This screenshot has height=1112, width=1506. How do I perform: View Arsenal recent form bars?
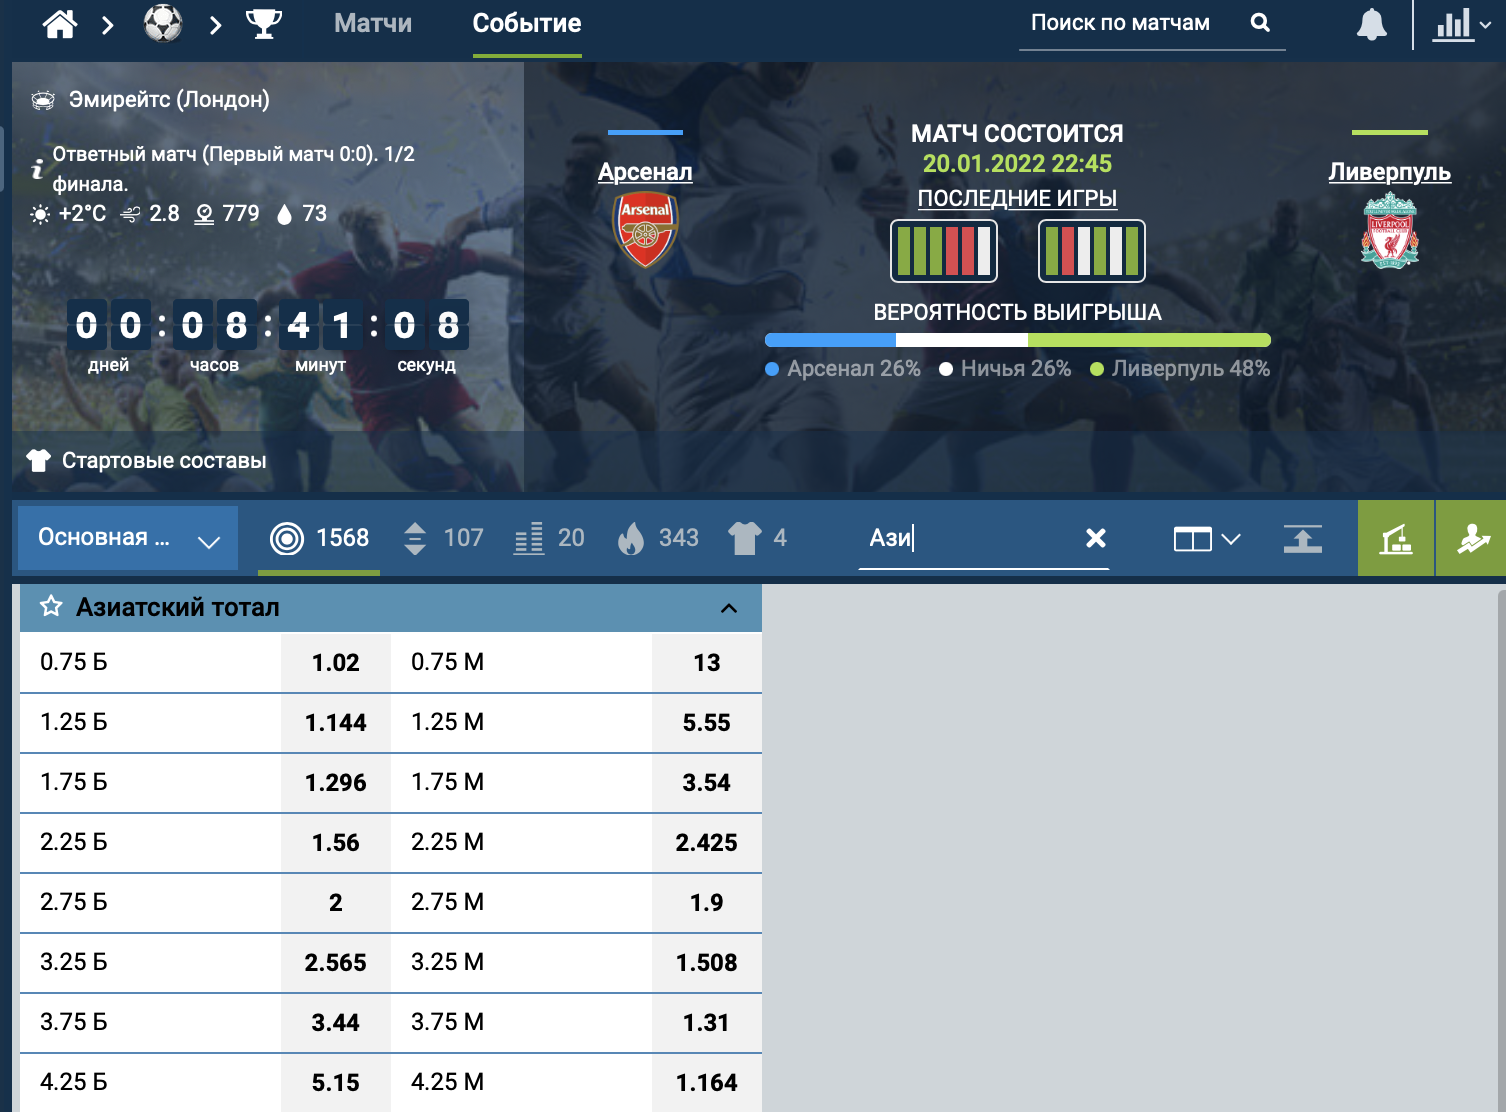tap(944, 251)
